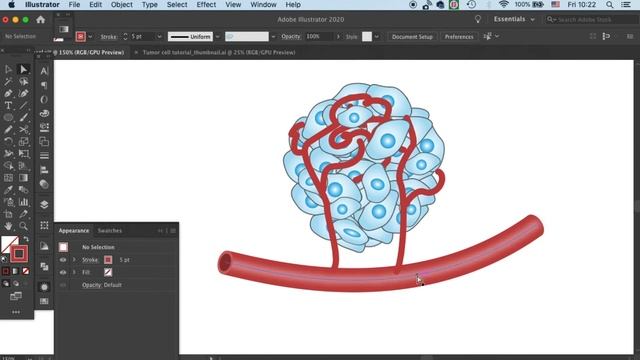Open Uniform width profile dropdown
This screenshot has width=640, height=360.
(x=218, y=36)
